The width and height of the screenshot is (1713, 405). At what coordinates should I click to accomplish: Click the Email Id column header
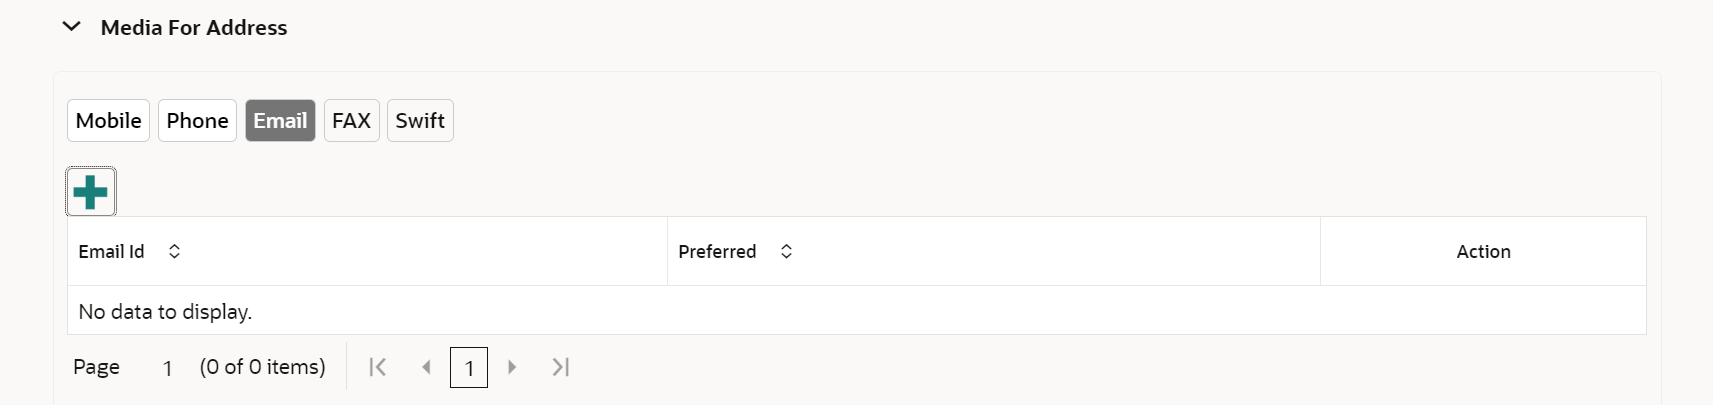coord(112,252)
